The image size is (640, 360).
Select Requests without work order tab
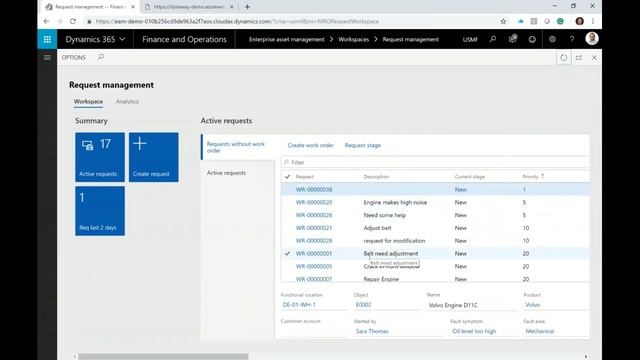point(238,147)
